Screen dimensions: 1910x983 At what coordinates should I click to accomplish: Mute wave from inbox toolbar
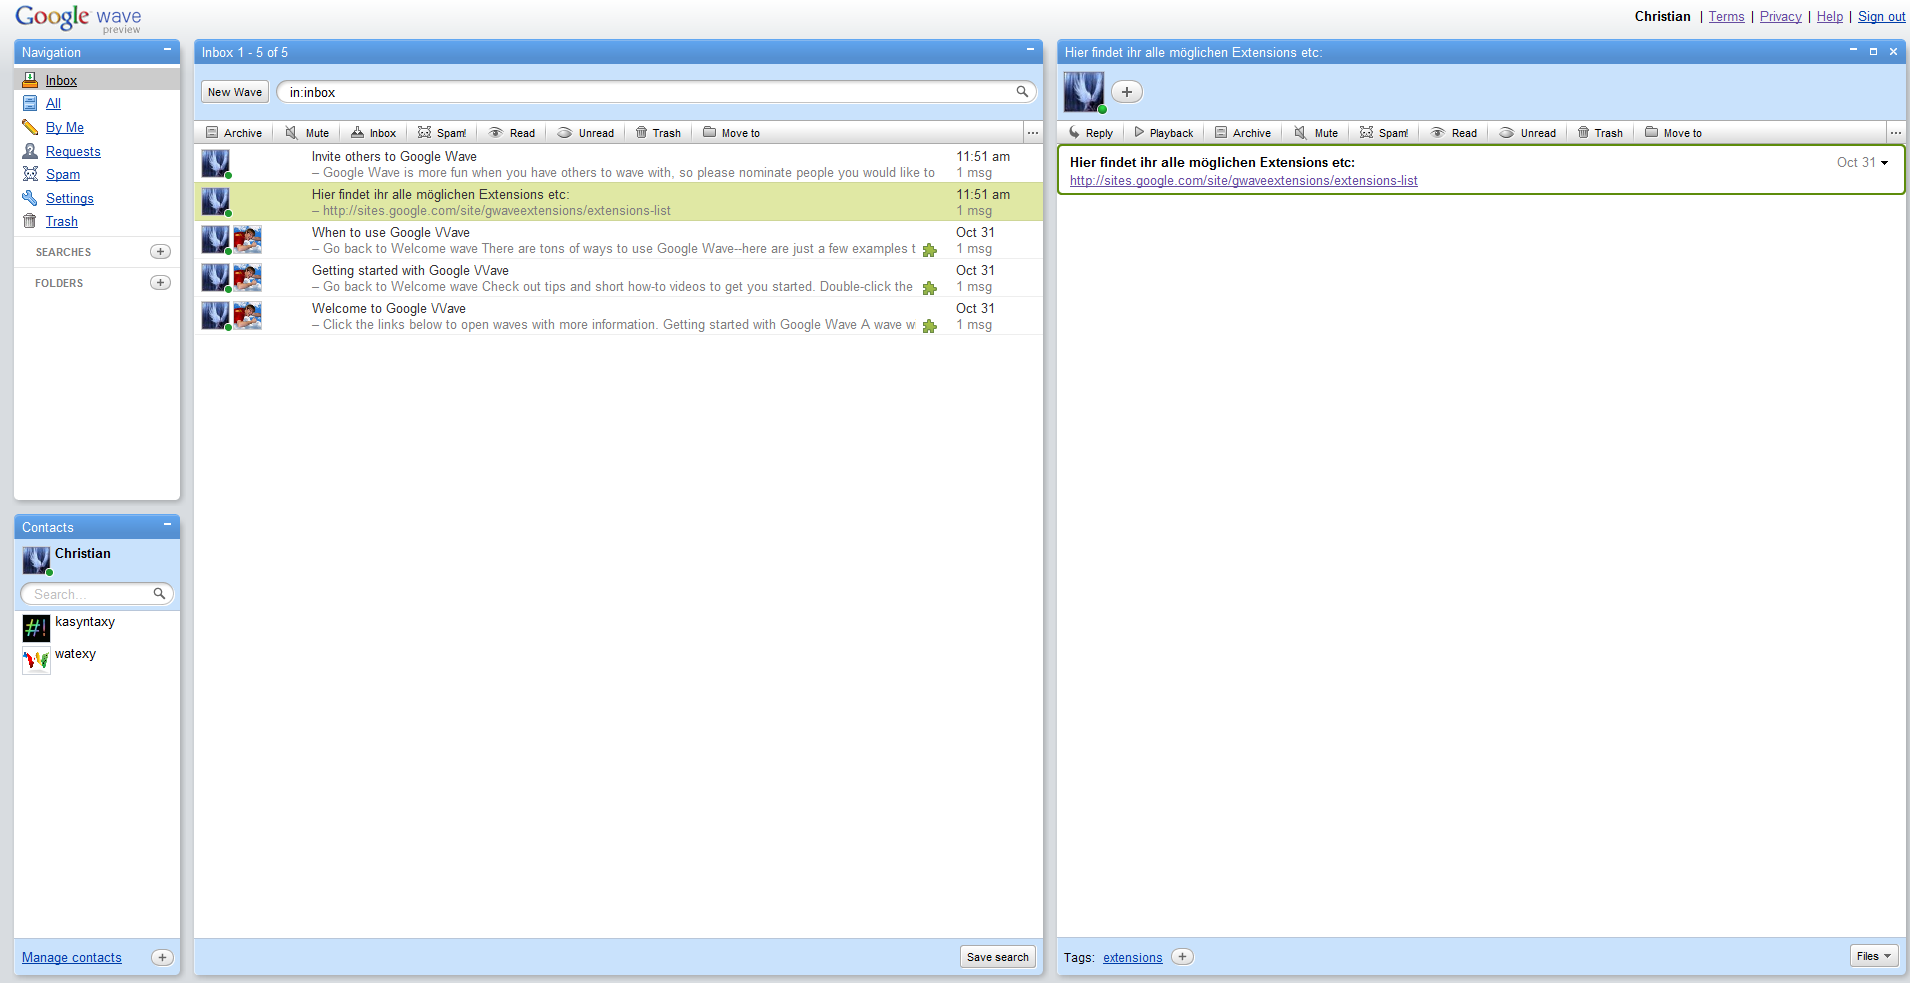[x=307, y=133]
